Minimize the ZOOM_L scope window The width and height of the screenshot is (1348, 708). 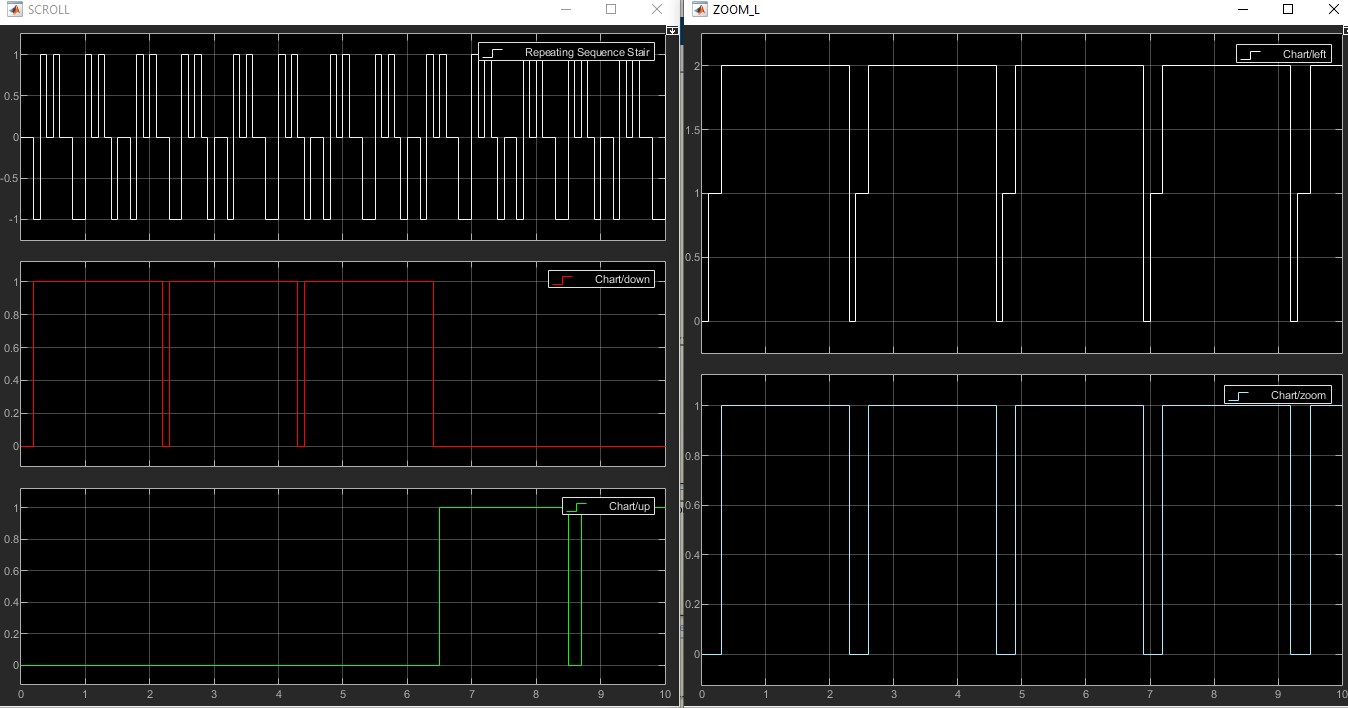[1243, 9]
